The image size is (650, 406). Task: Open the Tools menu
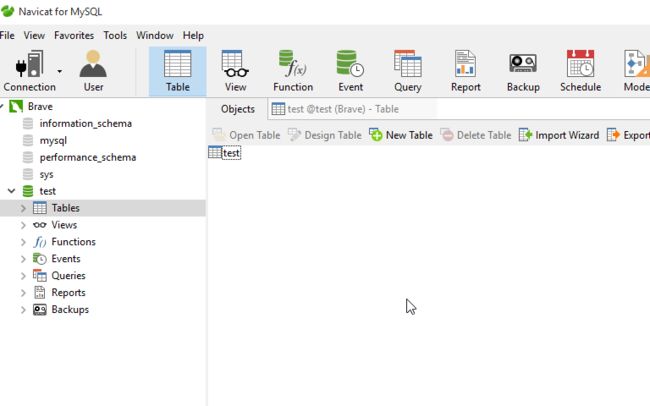pyautogui.click(x=115, y=36)
